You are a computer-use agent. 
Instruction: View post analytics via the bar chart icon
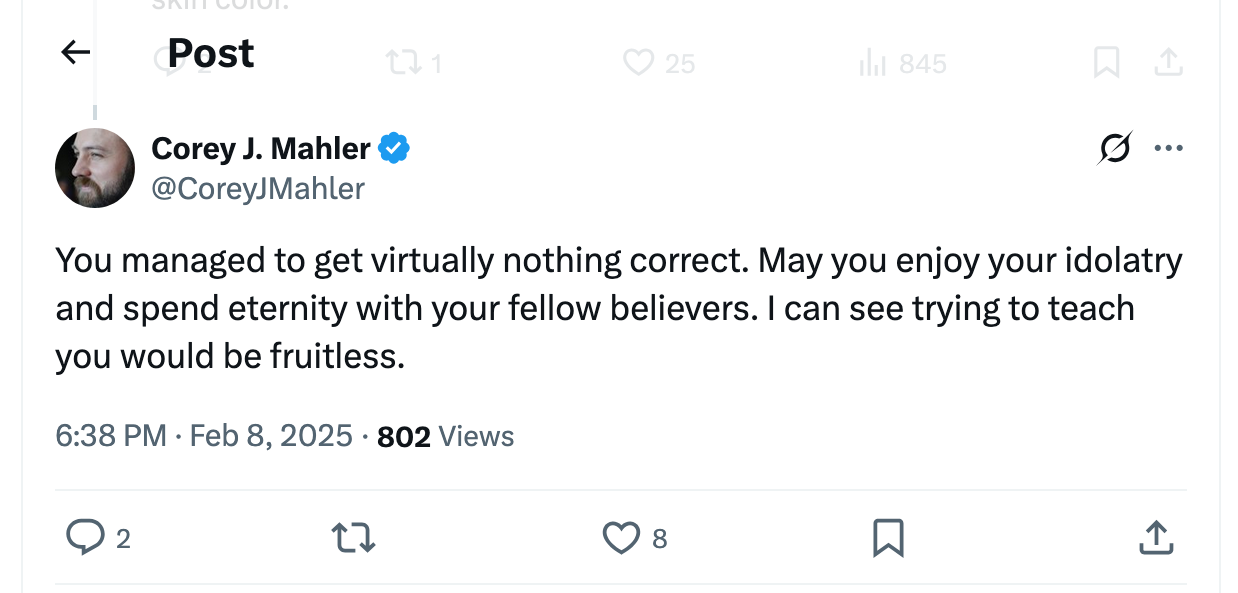coord(873,63)
